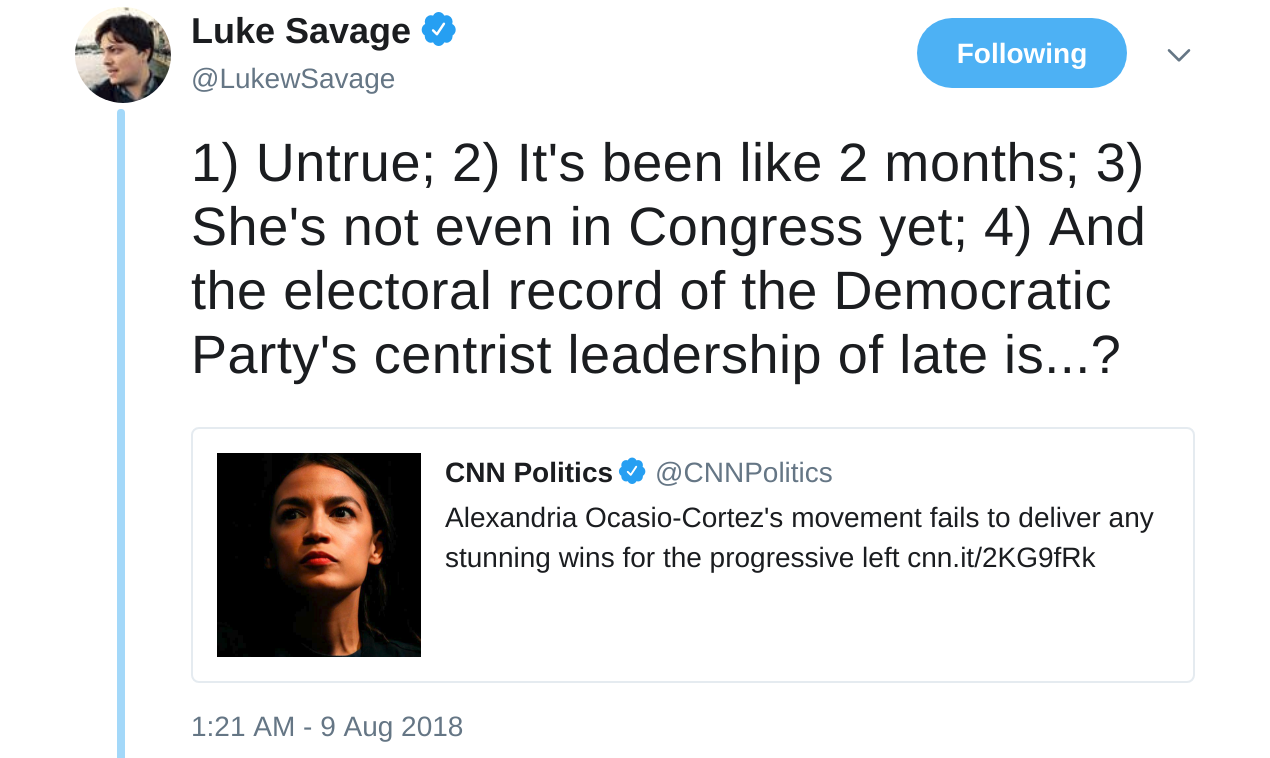Click CNN Politics' verified badge
Screen dimensions: 1270x758
coord(632,471)
